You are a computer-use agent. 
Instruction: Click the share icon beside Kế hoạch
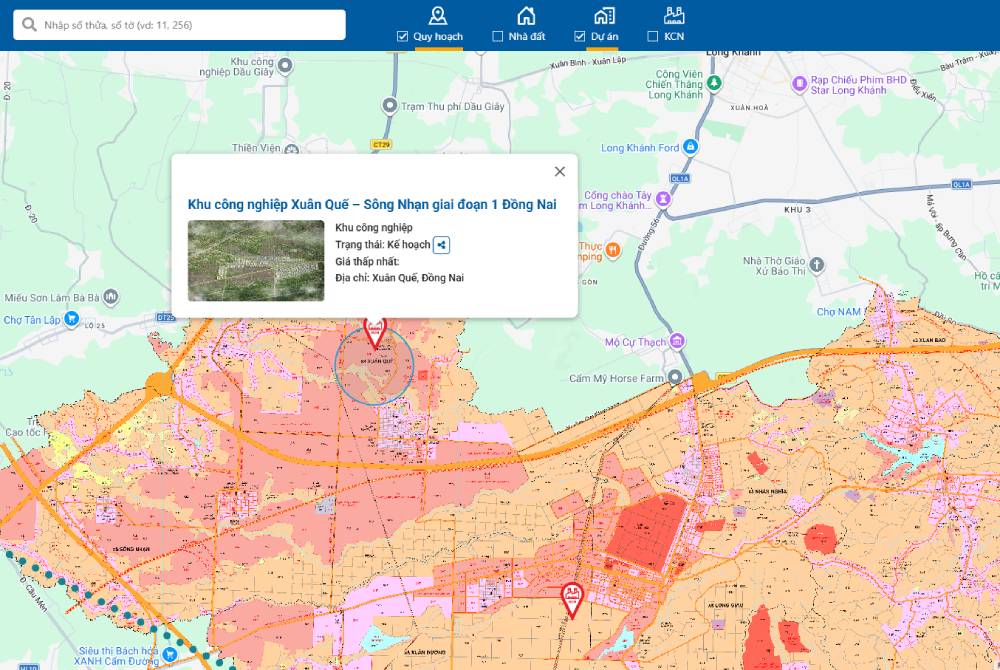(442, 245)
